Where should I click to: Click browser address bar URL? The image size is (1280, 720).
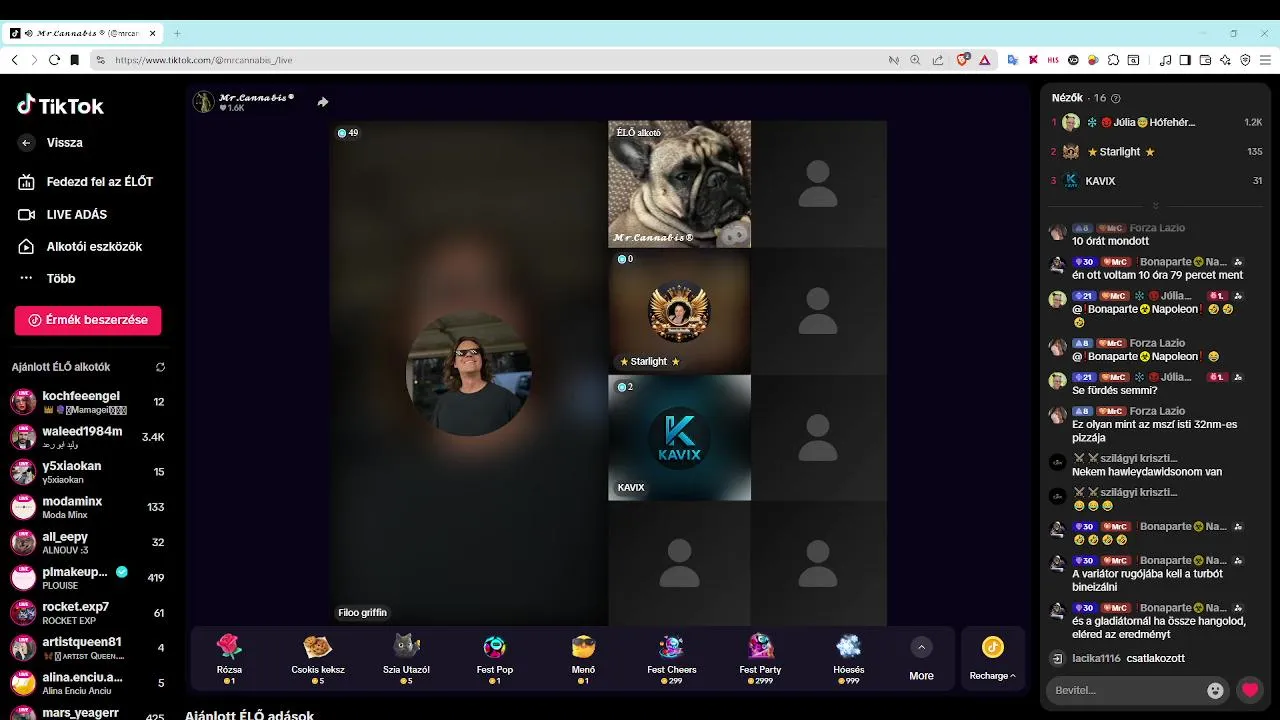(204, 60)
